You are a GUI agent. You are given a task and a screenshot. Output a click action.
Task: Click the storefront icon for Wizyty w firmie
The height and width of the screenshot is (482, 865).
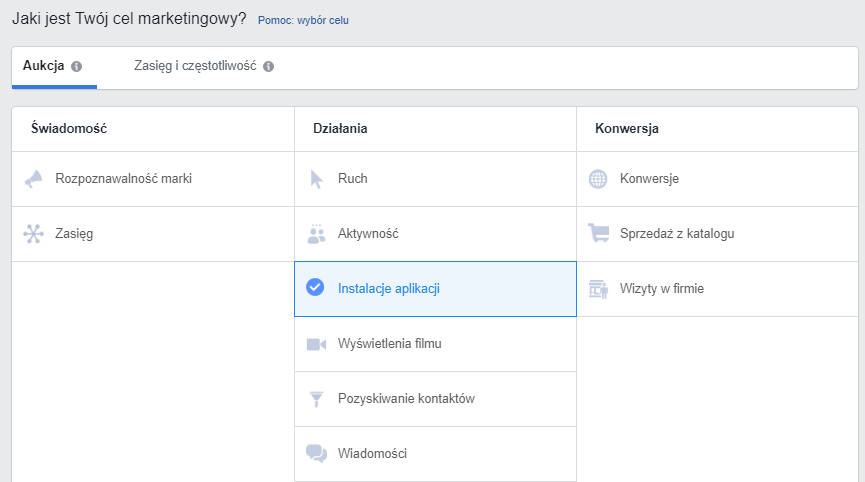[598, 289]
